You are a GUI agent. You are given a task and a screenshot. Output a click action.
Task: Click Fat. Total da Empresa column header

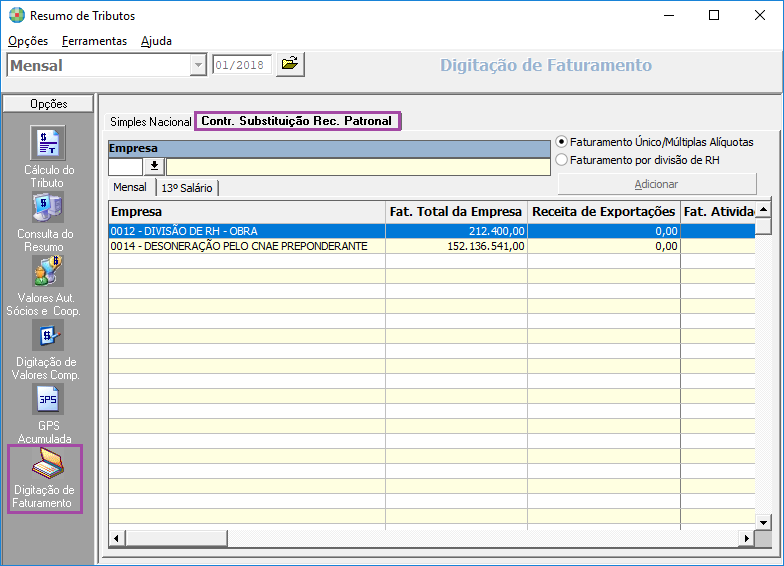(456, 212)
